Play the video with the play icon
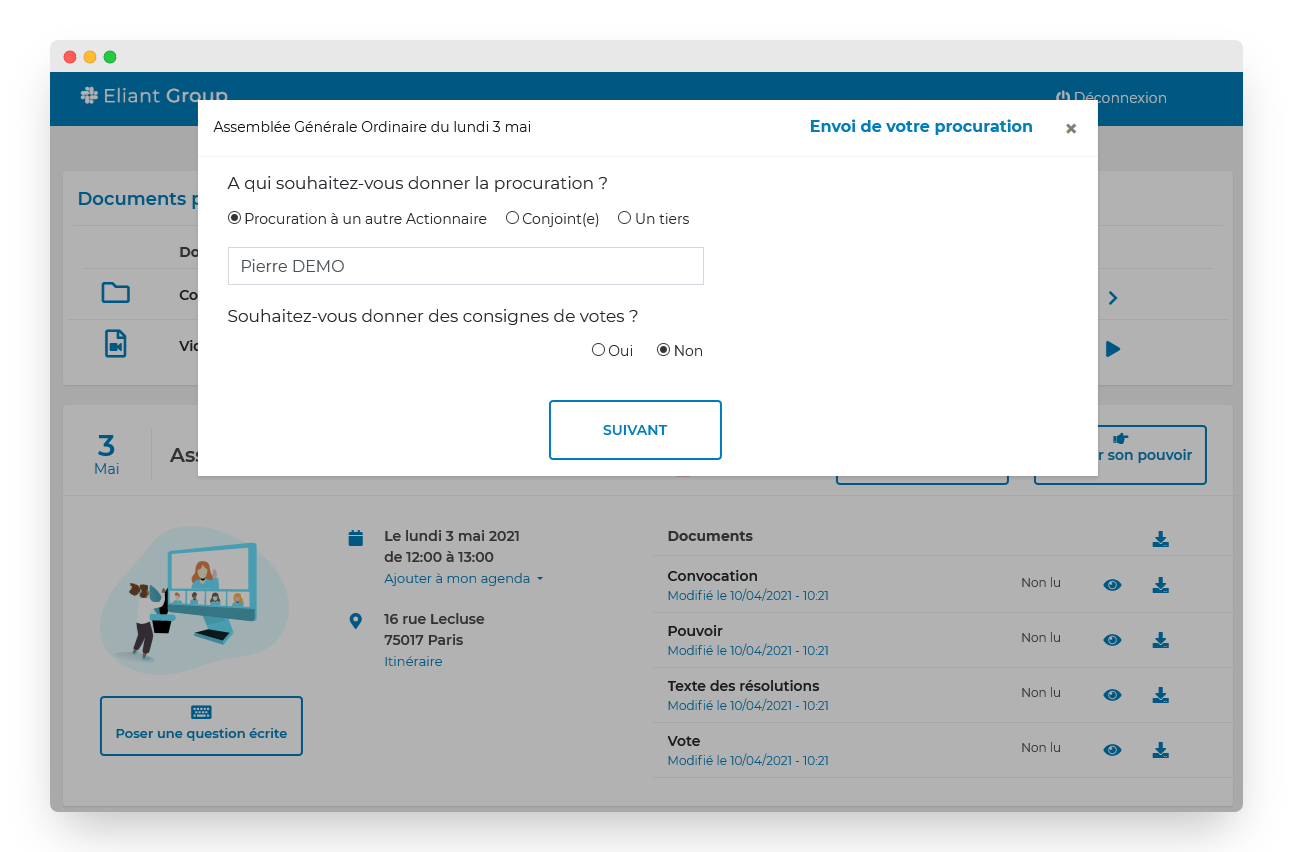The width and height of the screenshot is (1293, 852). click(1112, 349)
